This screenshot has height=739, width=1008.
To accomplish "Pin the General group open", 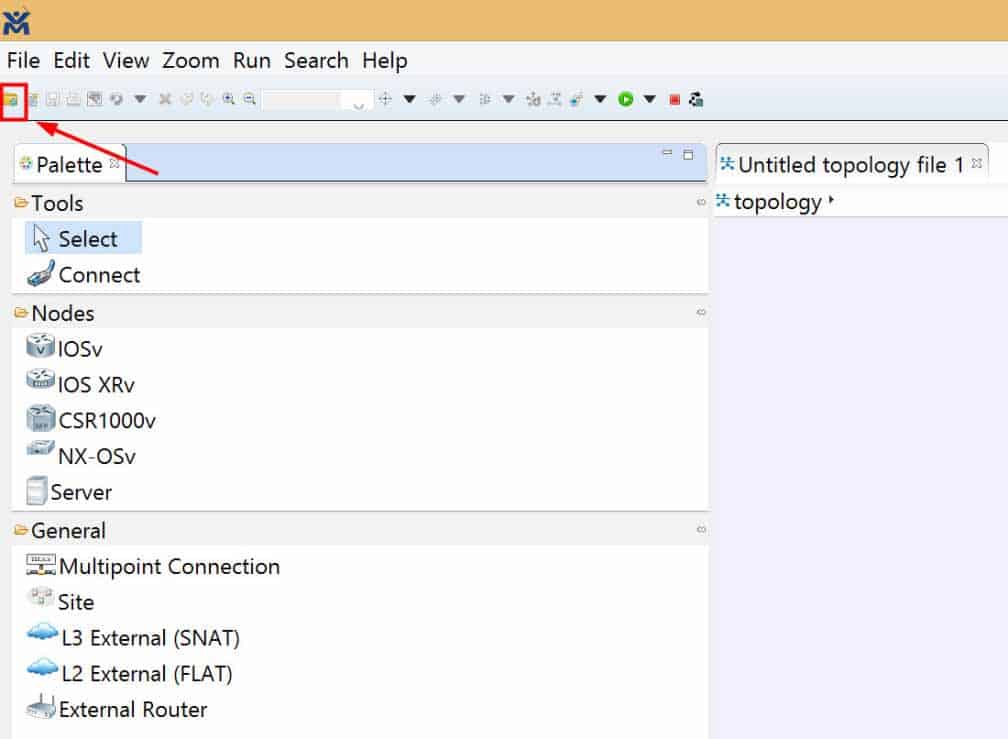I will [701, 530].
